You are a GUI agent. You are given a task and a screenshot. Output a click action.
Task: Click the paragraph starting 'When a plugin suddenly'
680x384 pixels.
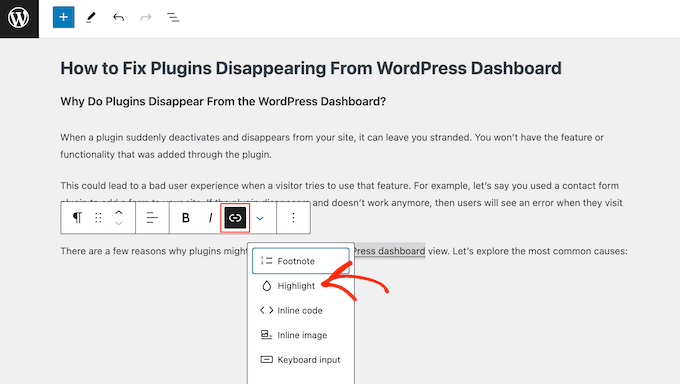tap(332, 146)
